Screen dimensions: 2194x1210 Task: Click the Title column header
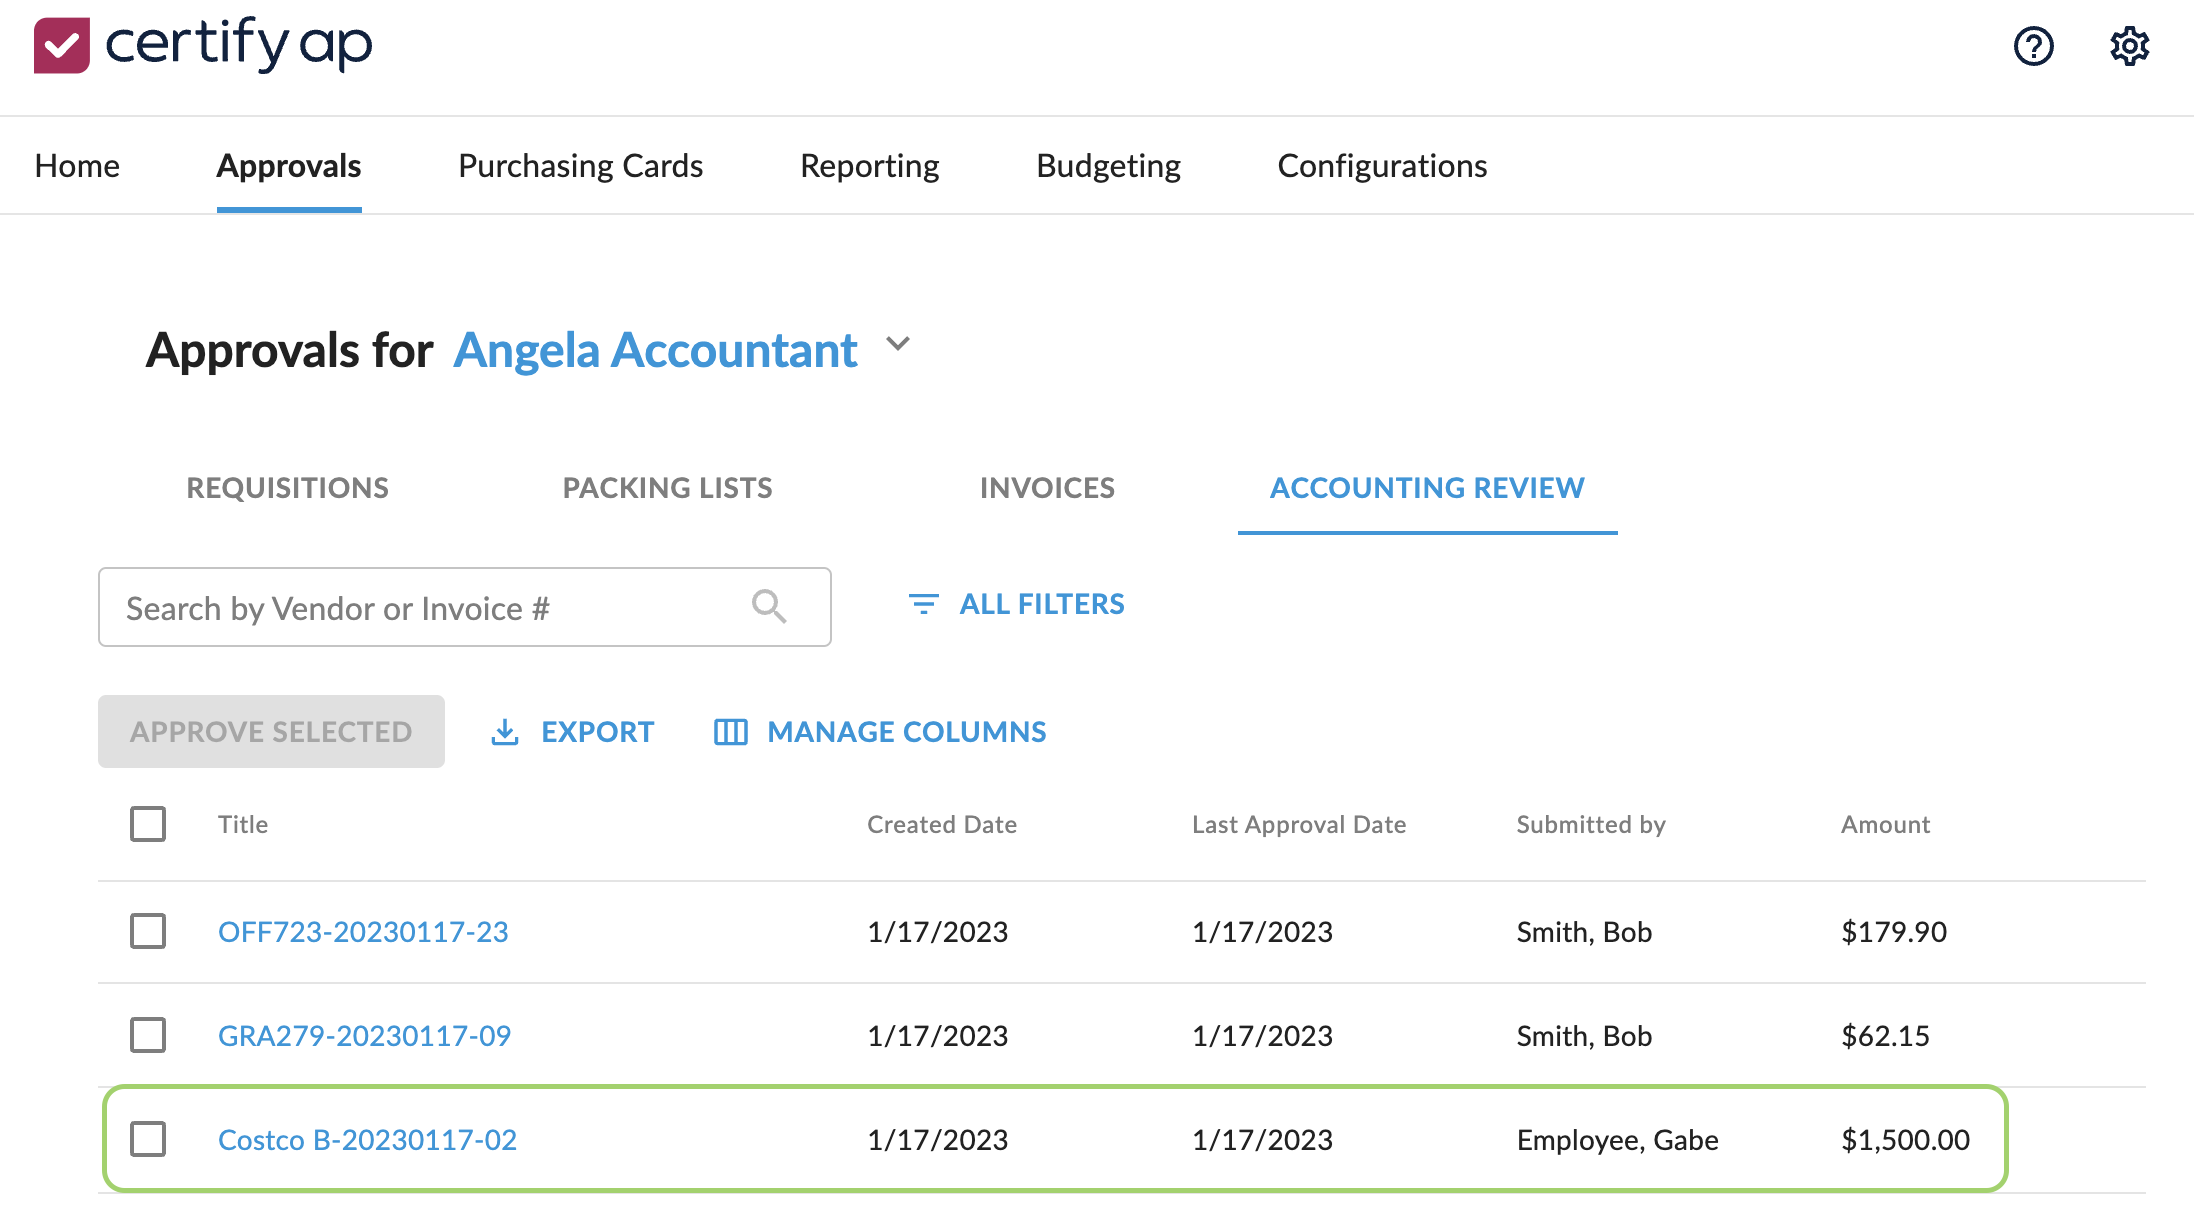click(x=243, y=824)
